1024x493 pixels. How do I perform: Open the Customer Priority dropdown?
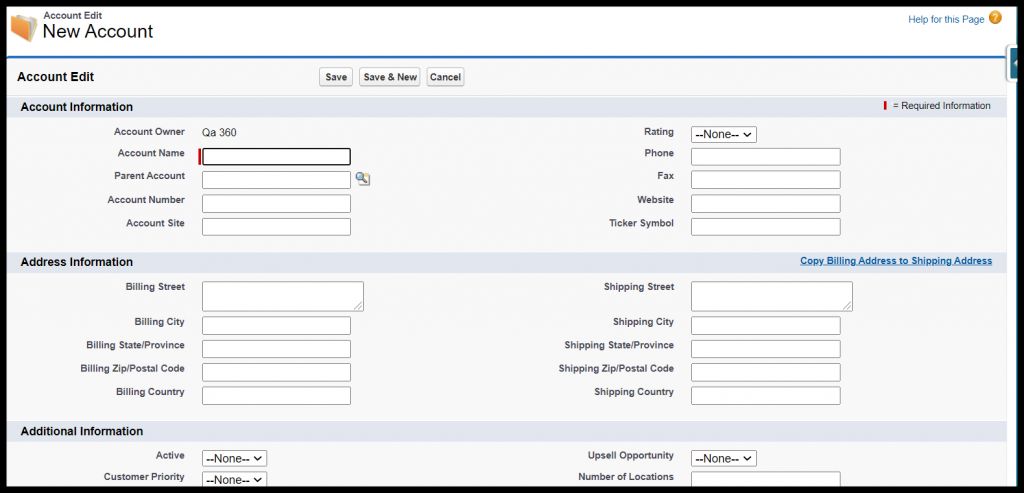pos(234,479)
